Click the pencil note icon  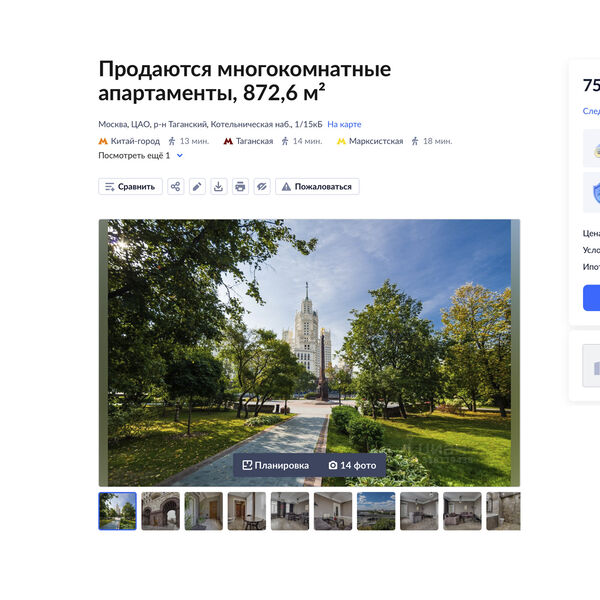tap(197, 186)
